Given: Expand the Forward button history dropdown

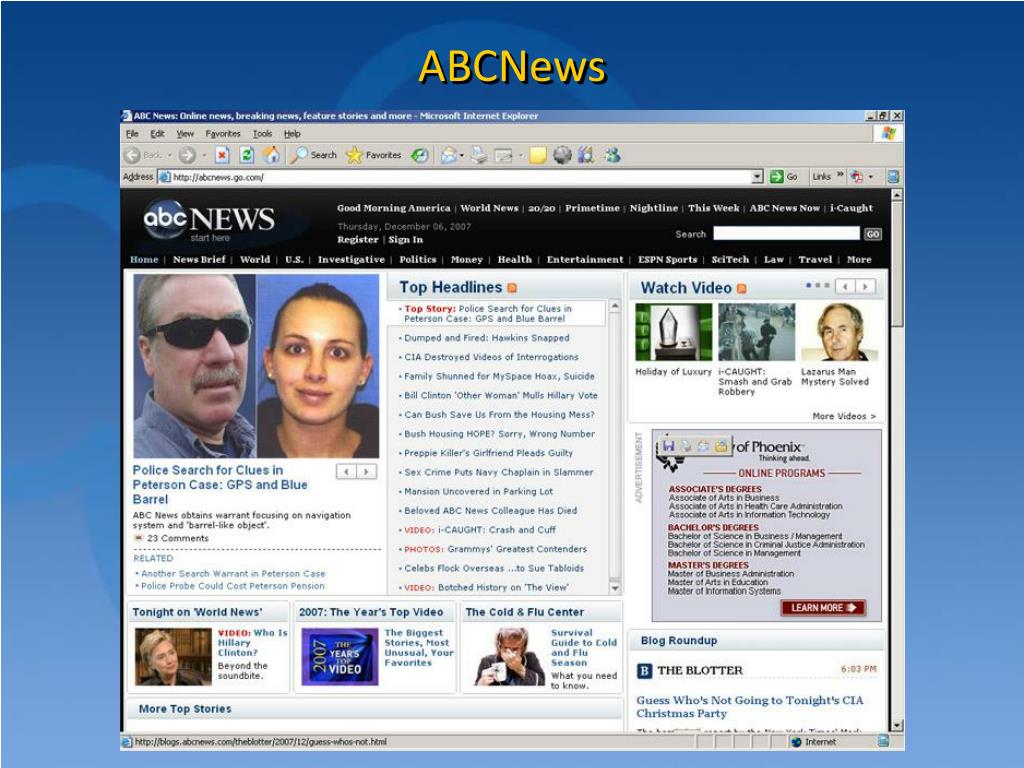Looking at the screenshot, I should point(204,155).
